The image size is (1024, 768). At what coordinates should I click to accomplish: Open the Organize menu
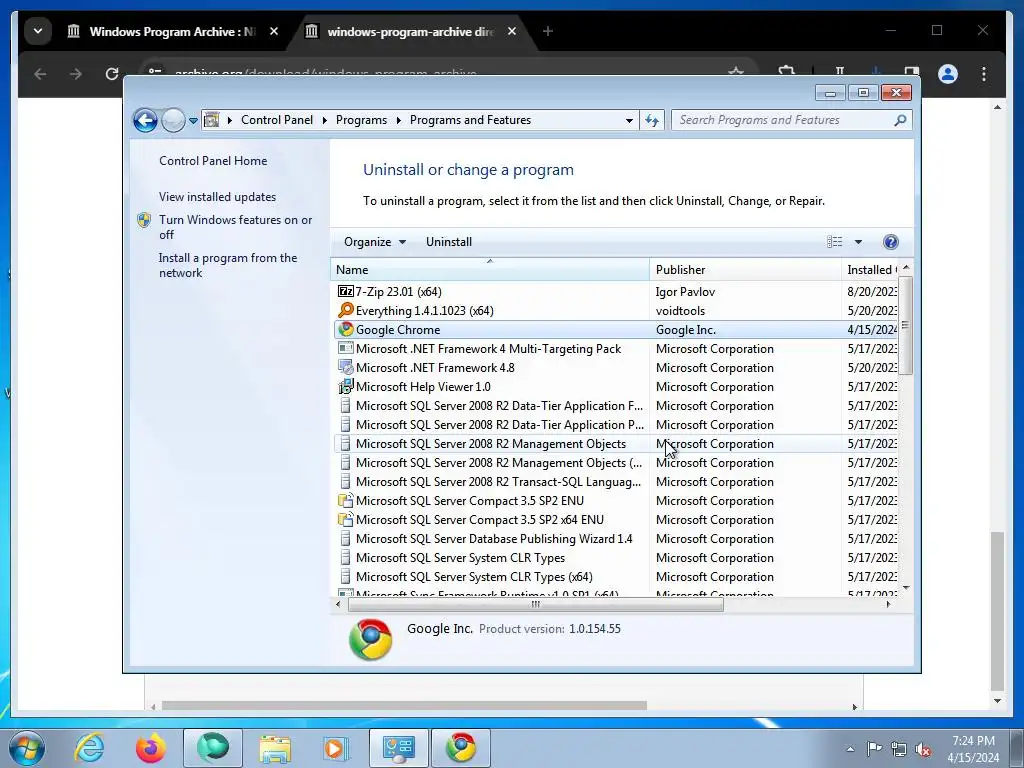coord(375,242)
